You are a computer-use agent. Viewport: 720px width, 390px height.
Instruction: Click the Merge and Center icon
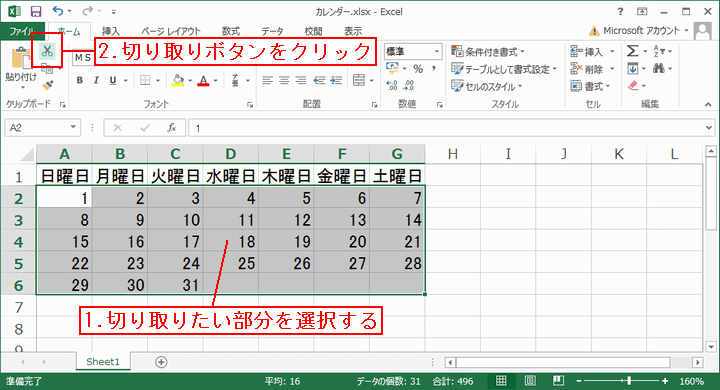pyautogui.click(x=359, y=80)
